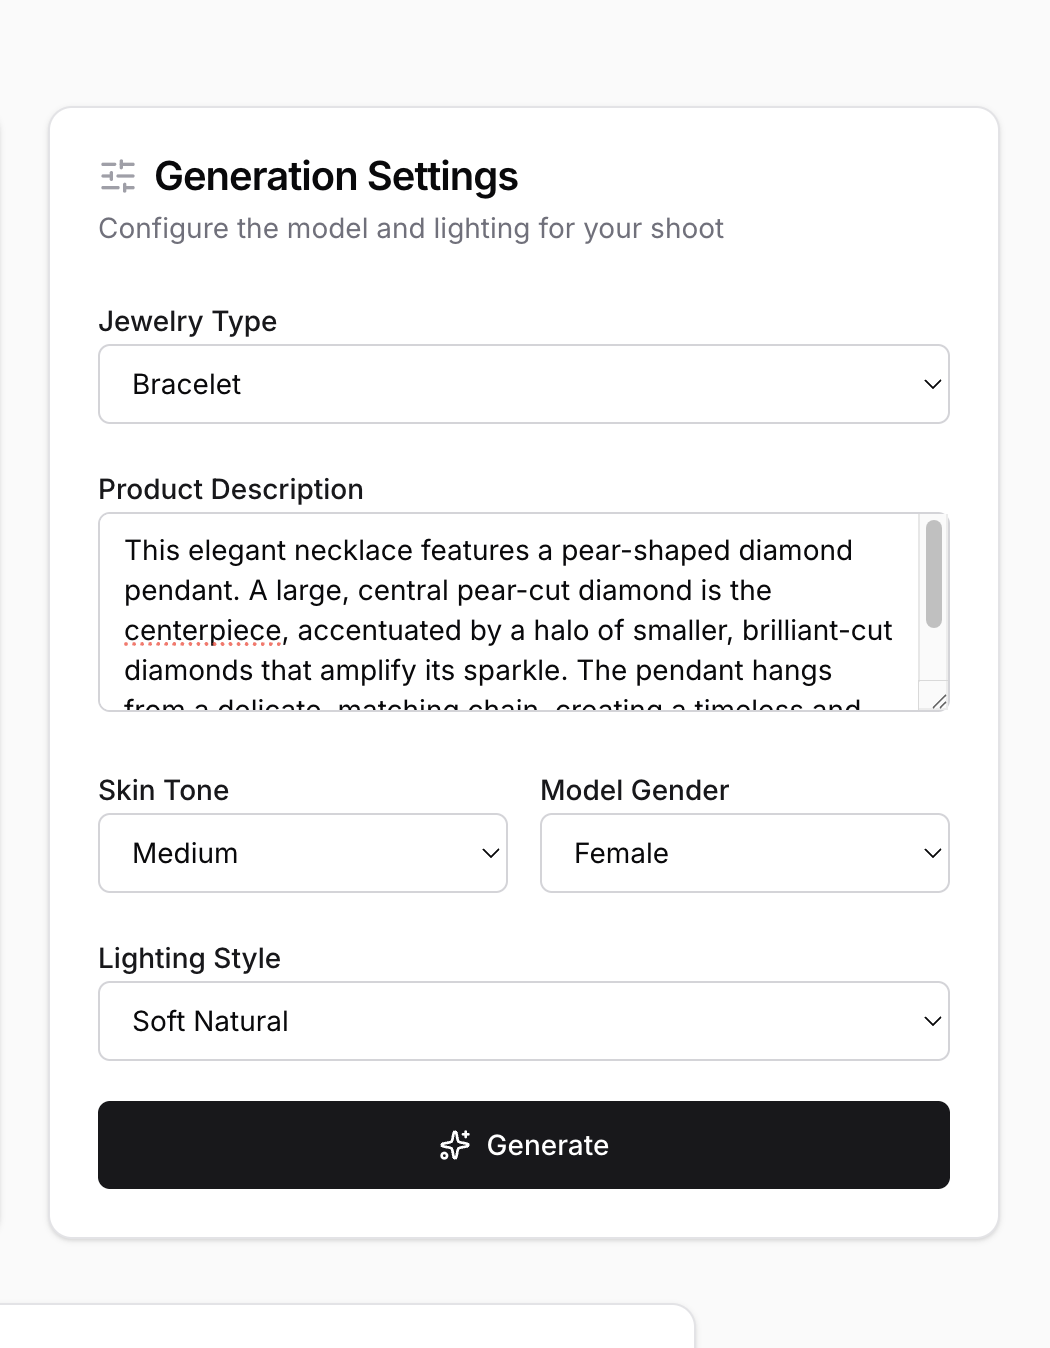Click the Jewelry Type chevron arrow
1050x1348 pixels.
(932, 384)
